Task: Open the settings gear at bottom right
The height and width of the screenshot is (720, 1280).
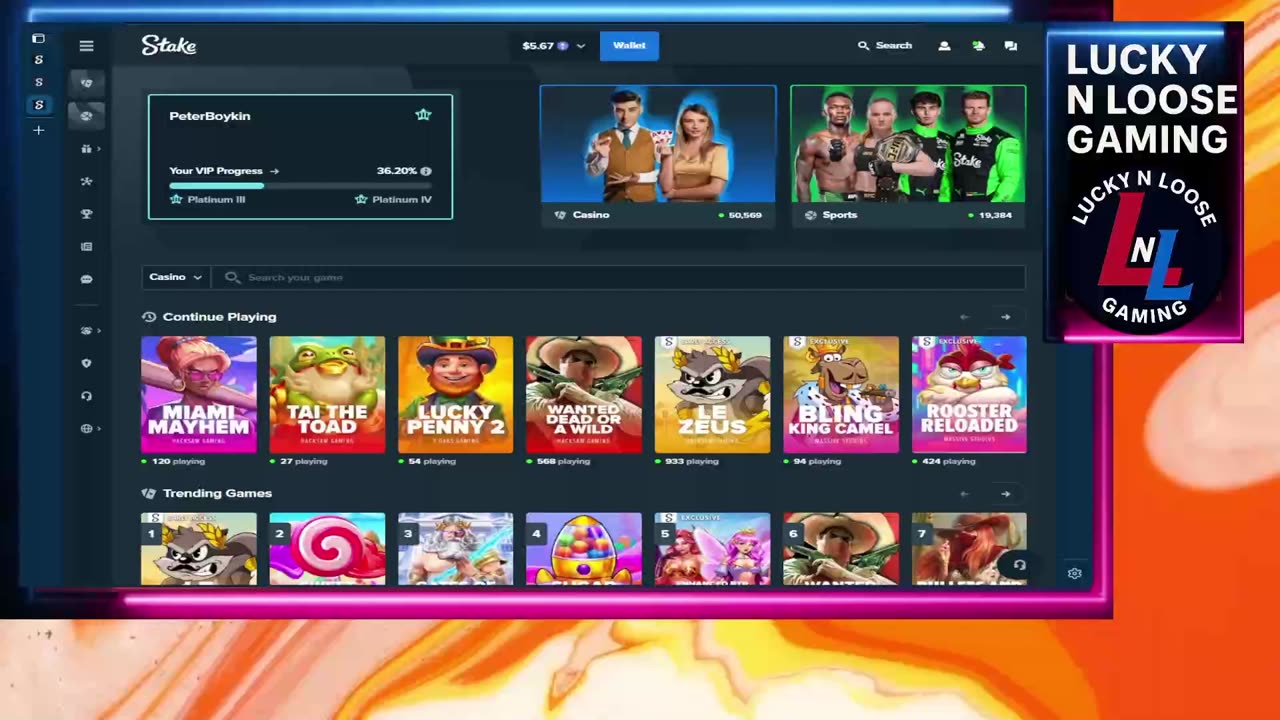Action: click(x=1075, y=573)
